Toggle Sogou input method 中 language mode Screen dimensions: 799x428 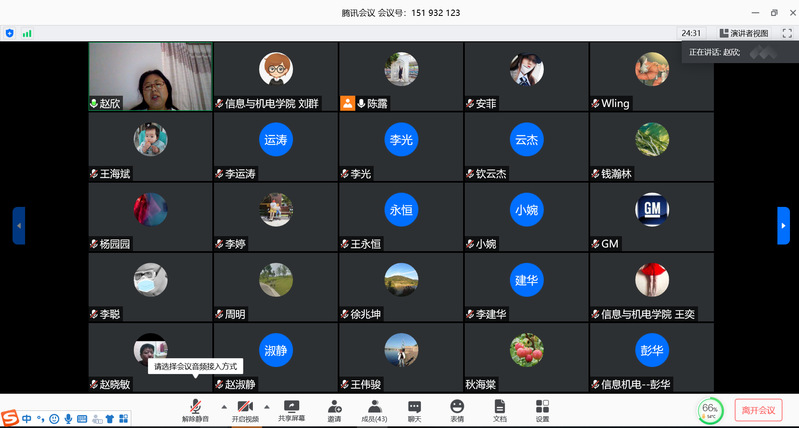click(x=27, y=418)
